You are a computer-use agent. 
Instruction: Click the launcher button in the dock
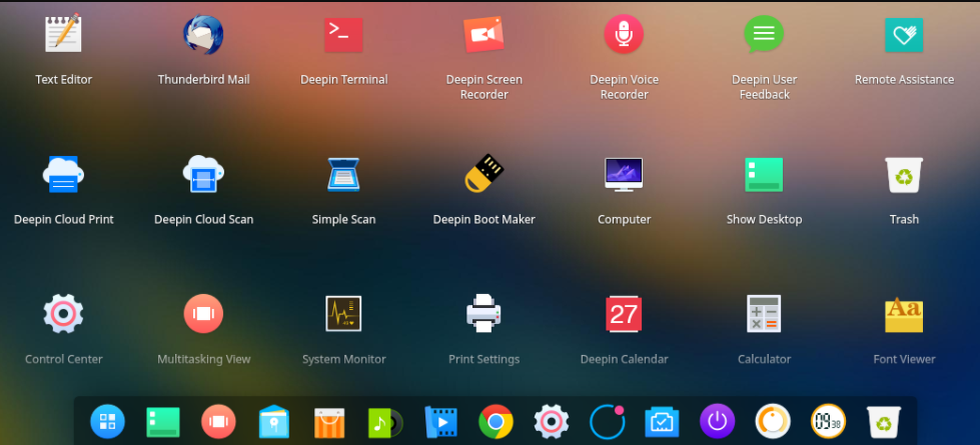tap(108, 422)
